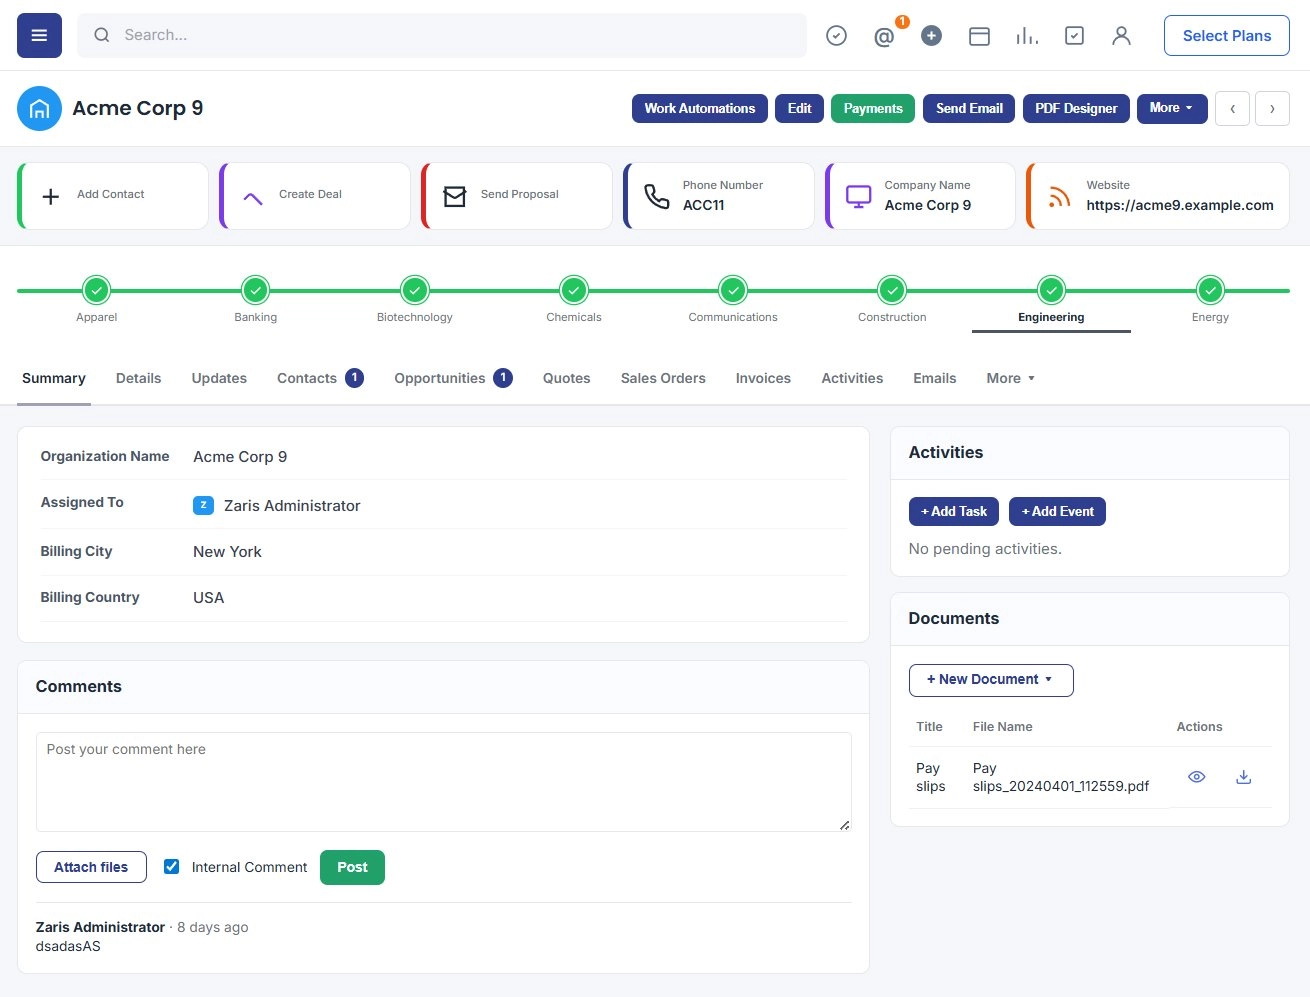Screen dimensions: 1310x997
Task: Download the Pay slips document
Action: point(1244,777)
